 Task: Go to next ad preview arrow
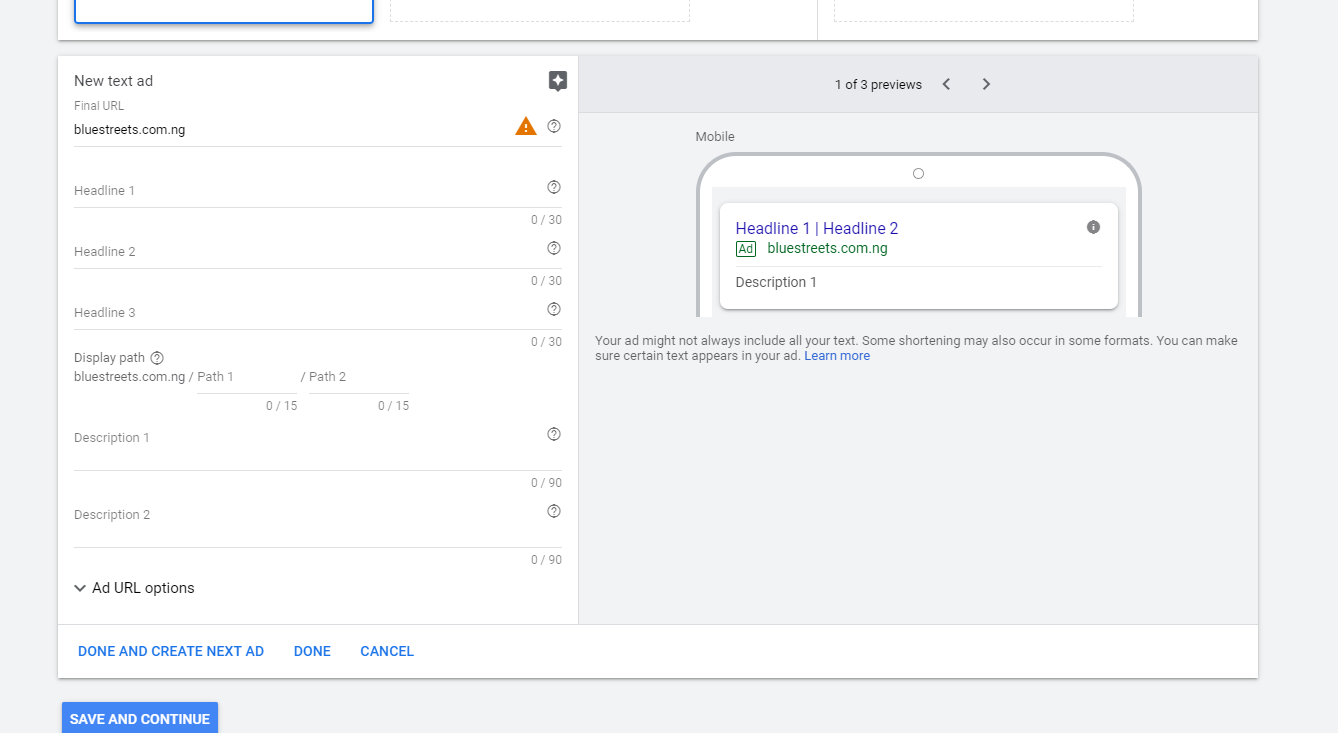pos(986,84)
